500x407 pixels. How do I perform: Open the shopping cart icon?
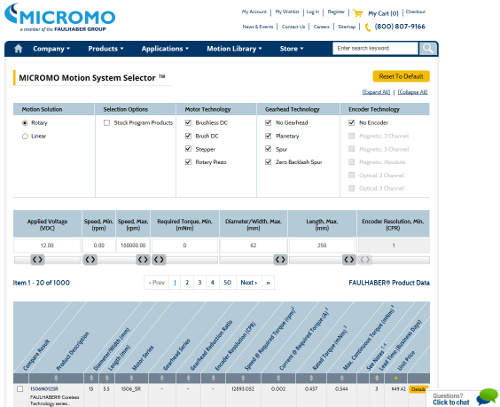click(358, 13)
